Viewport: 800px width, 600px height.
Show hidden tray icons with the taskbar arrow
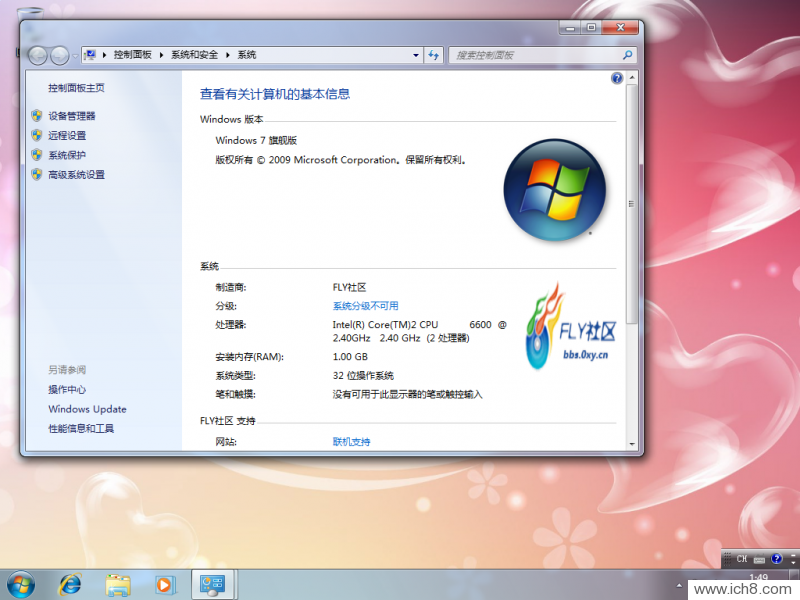point(679,586)
